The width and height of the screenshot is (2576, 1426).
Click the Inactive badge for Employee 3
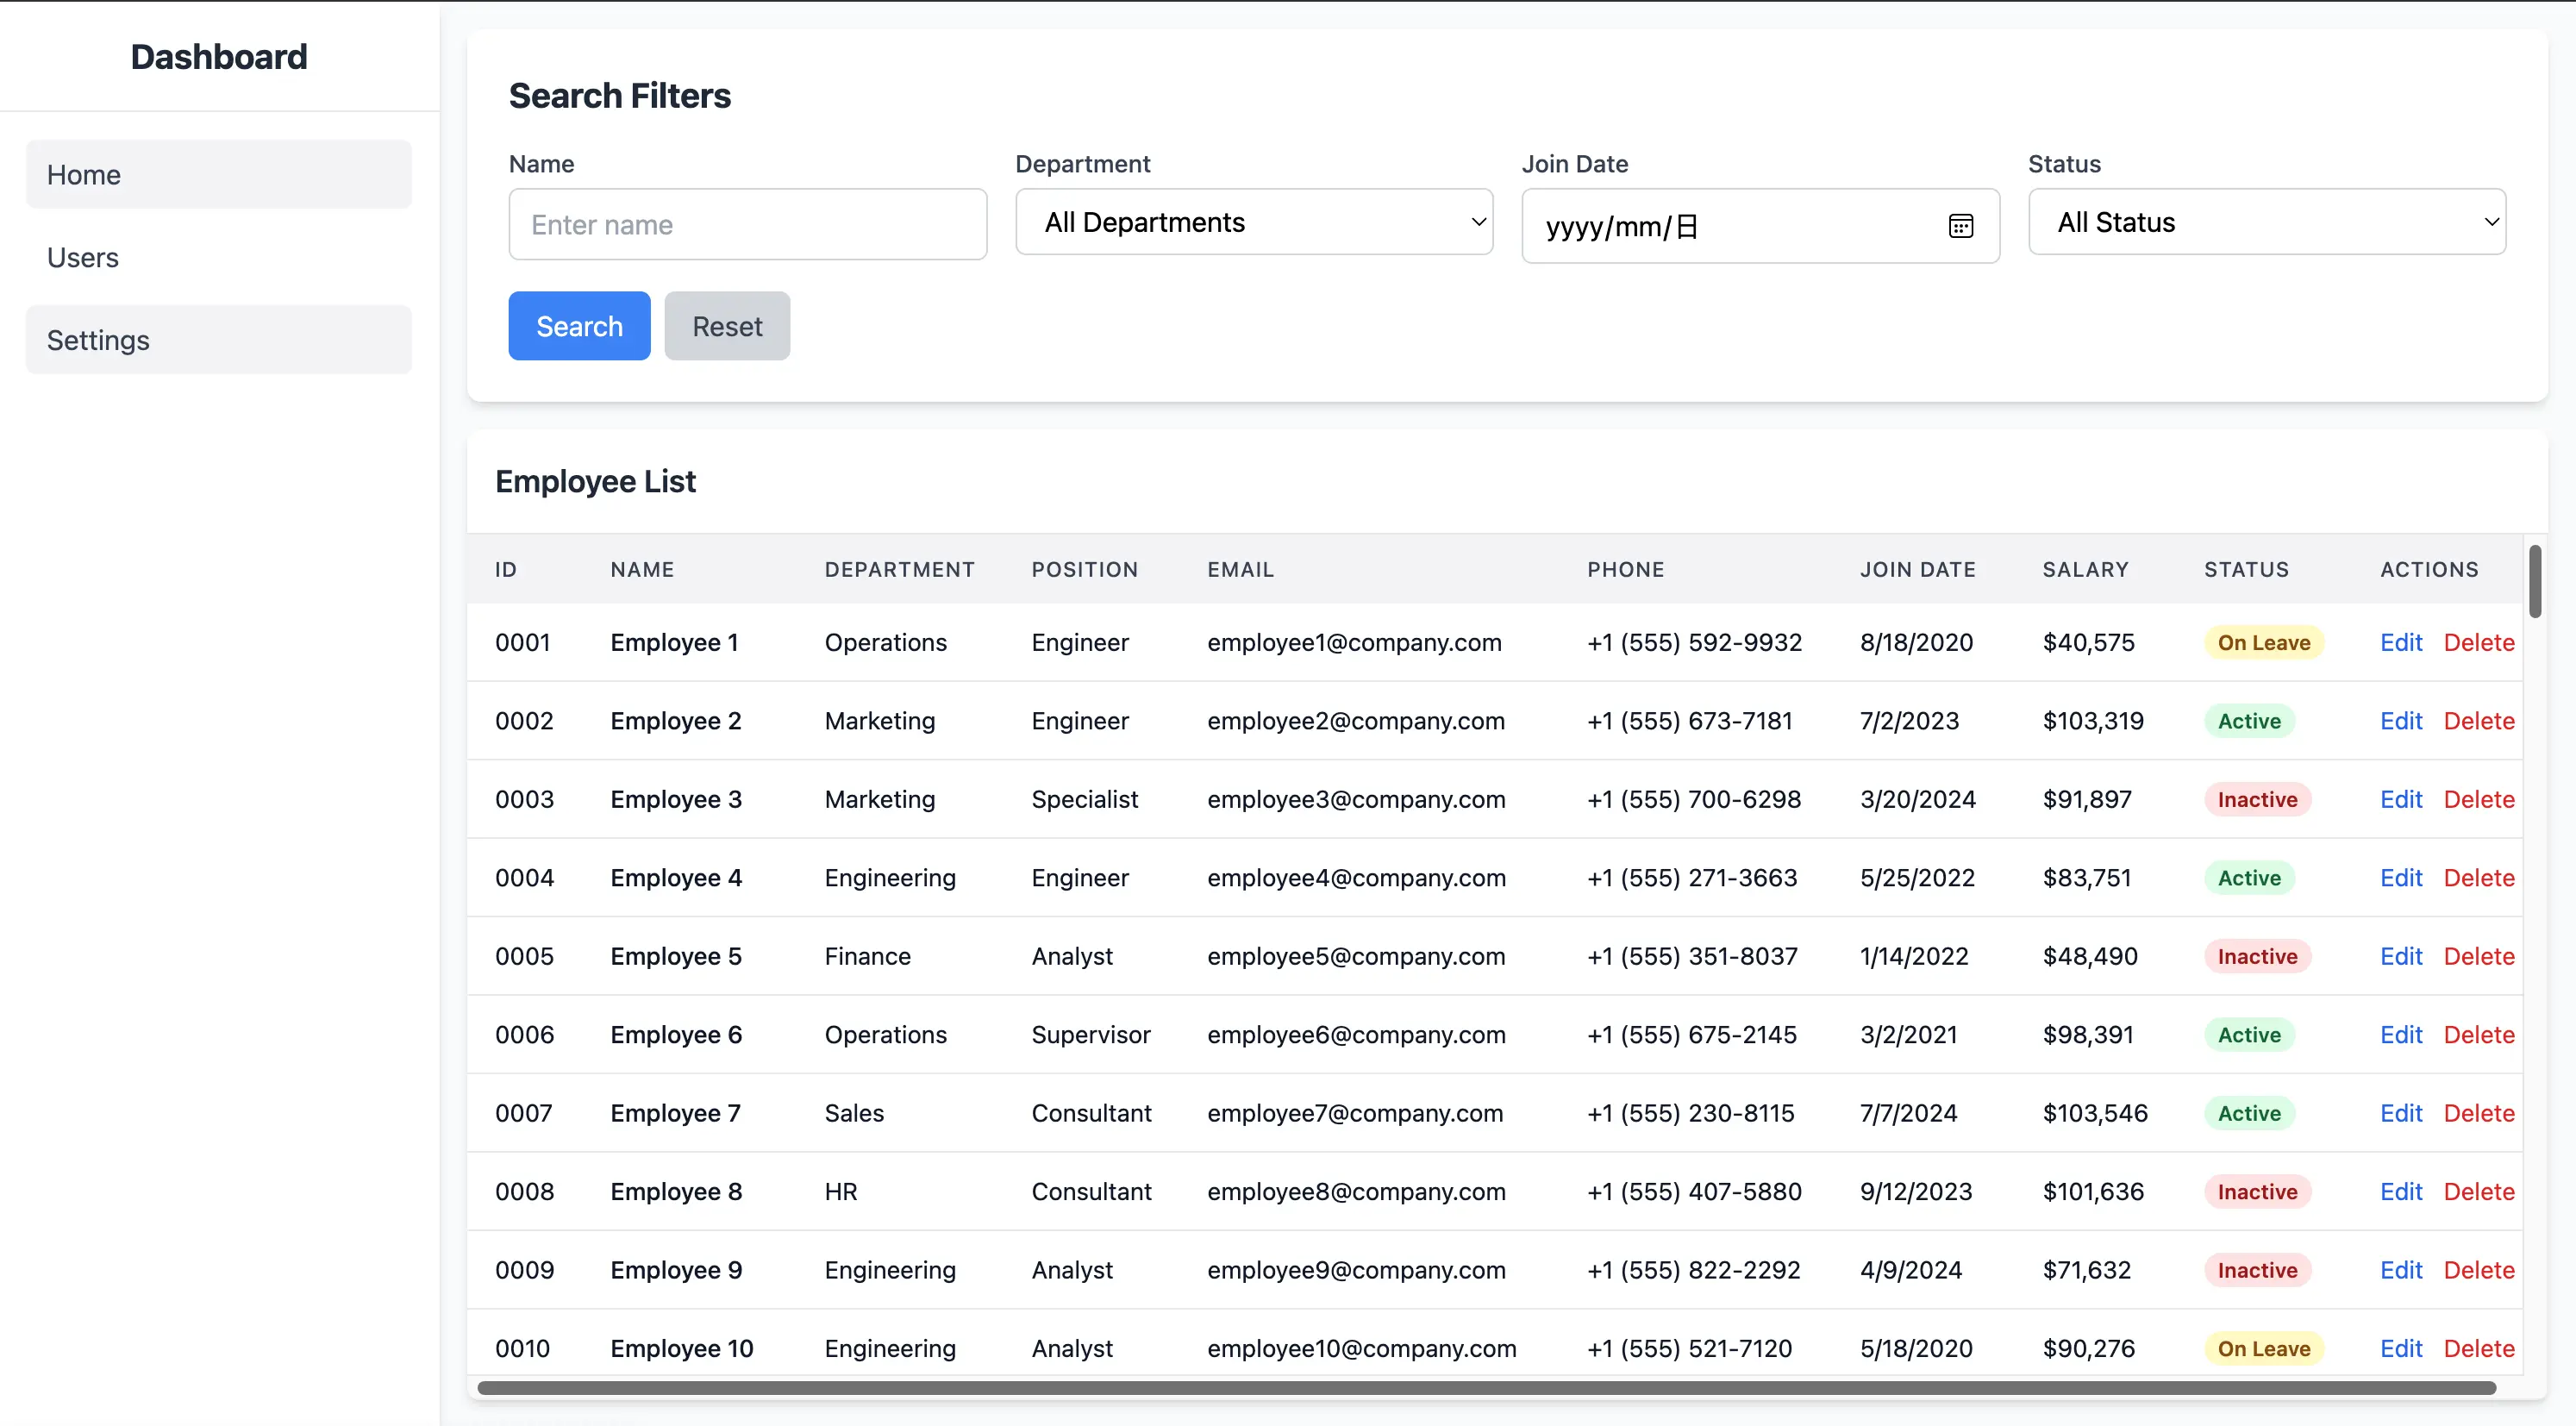(x=2257, y=799)
